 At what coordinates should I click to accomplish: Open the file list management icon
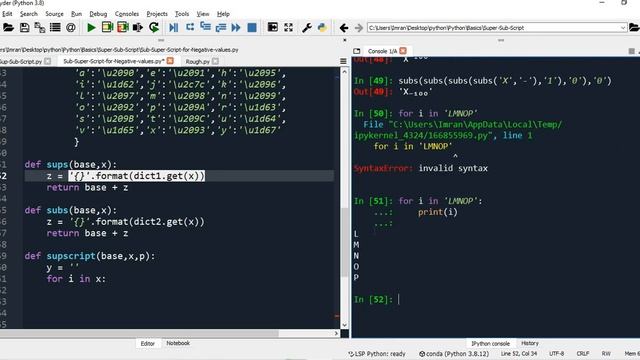point(55,27)
